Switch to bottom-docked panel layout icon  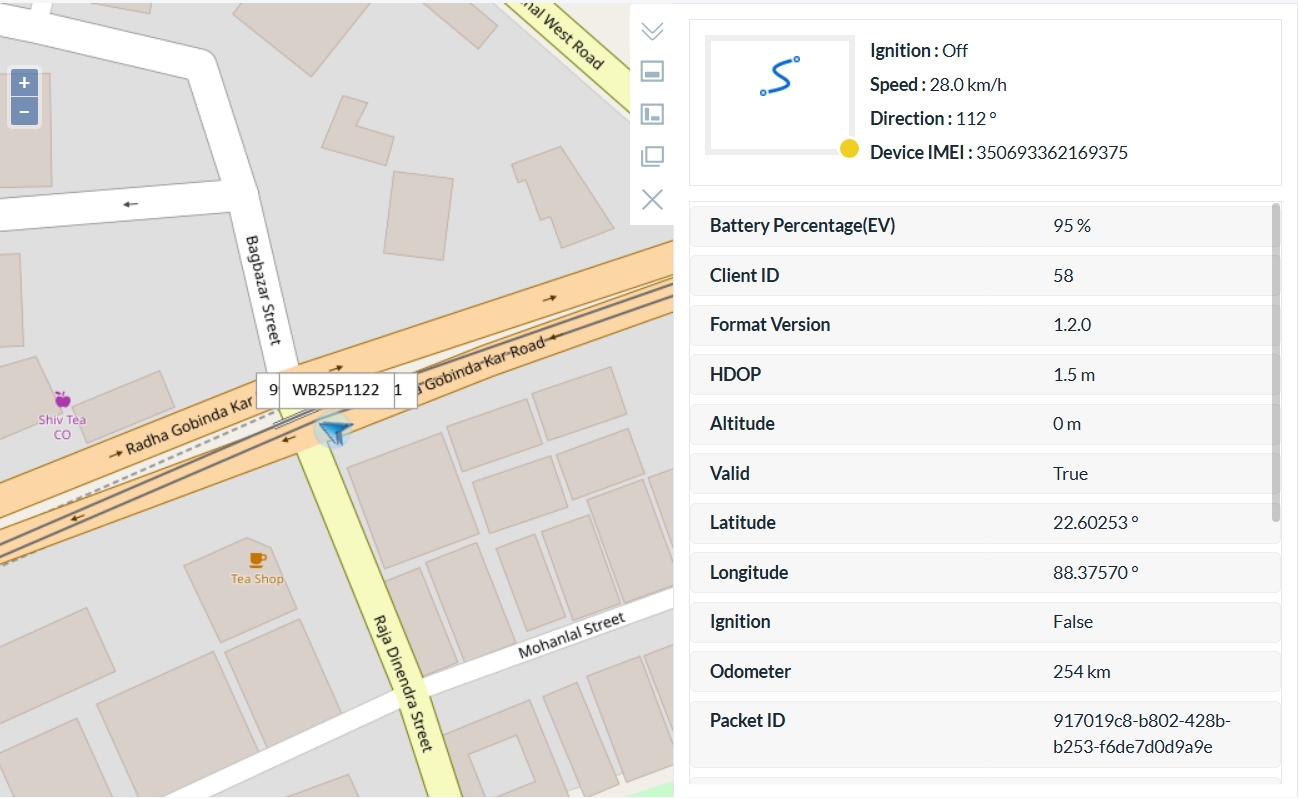coord(652,72)
